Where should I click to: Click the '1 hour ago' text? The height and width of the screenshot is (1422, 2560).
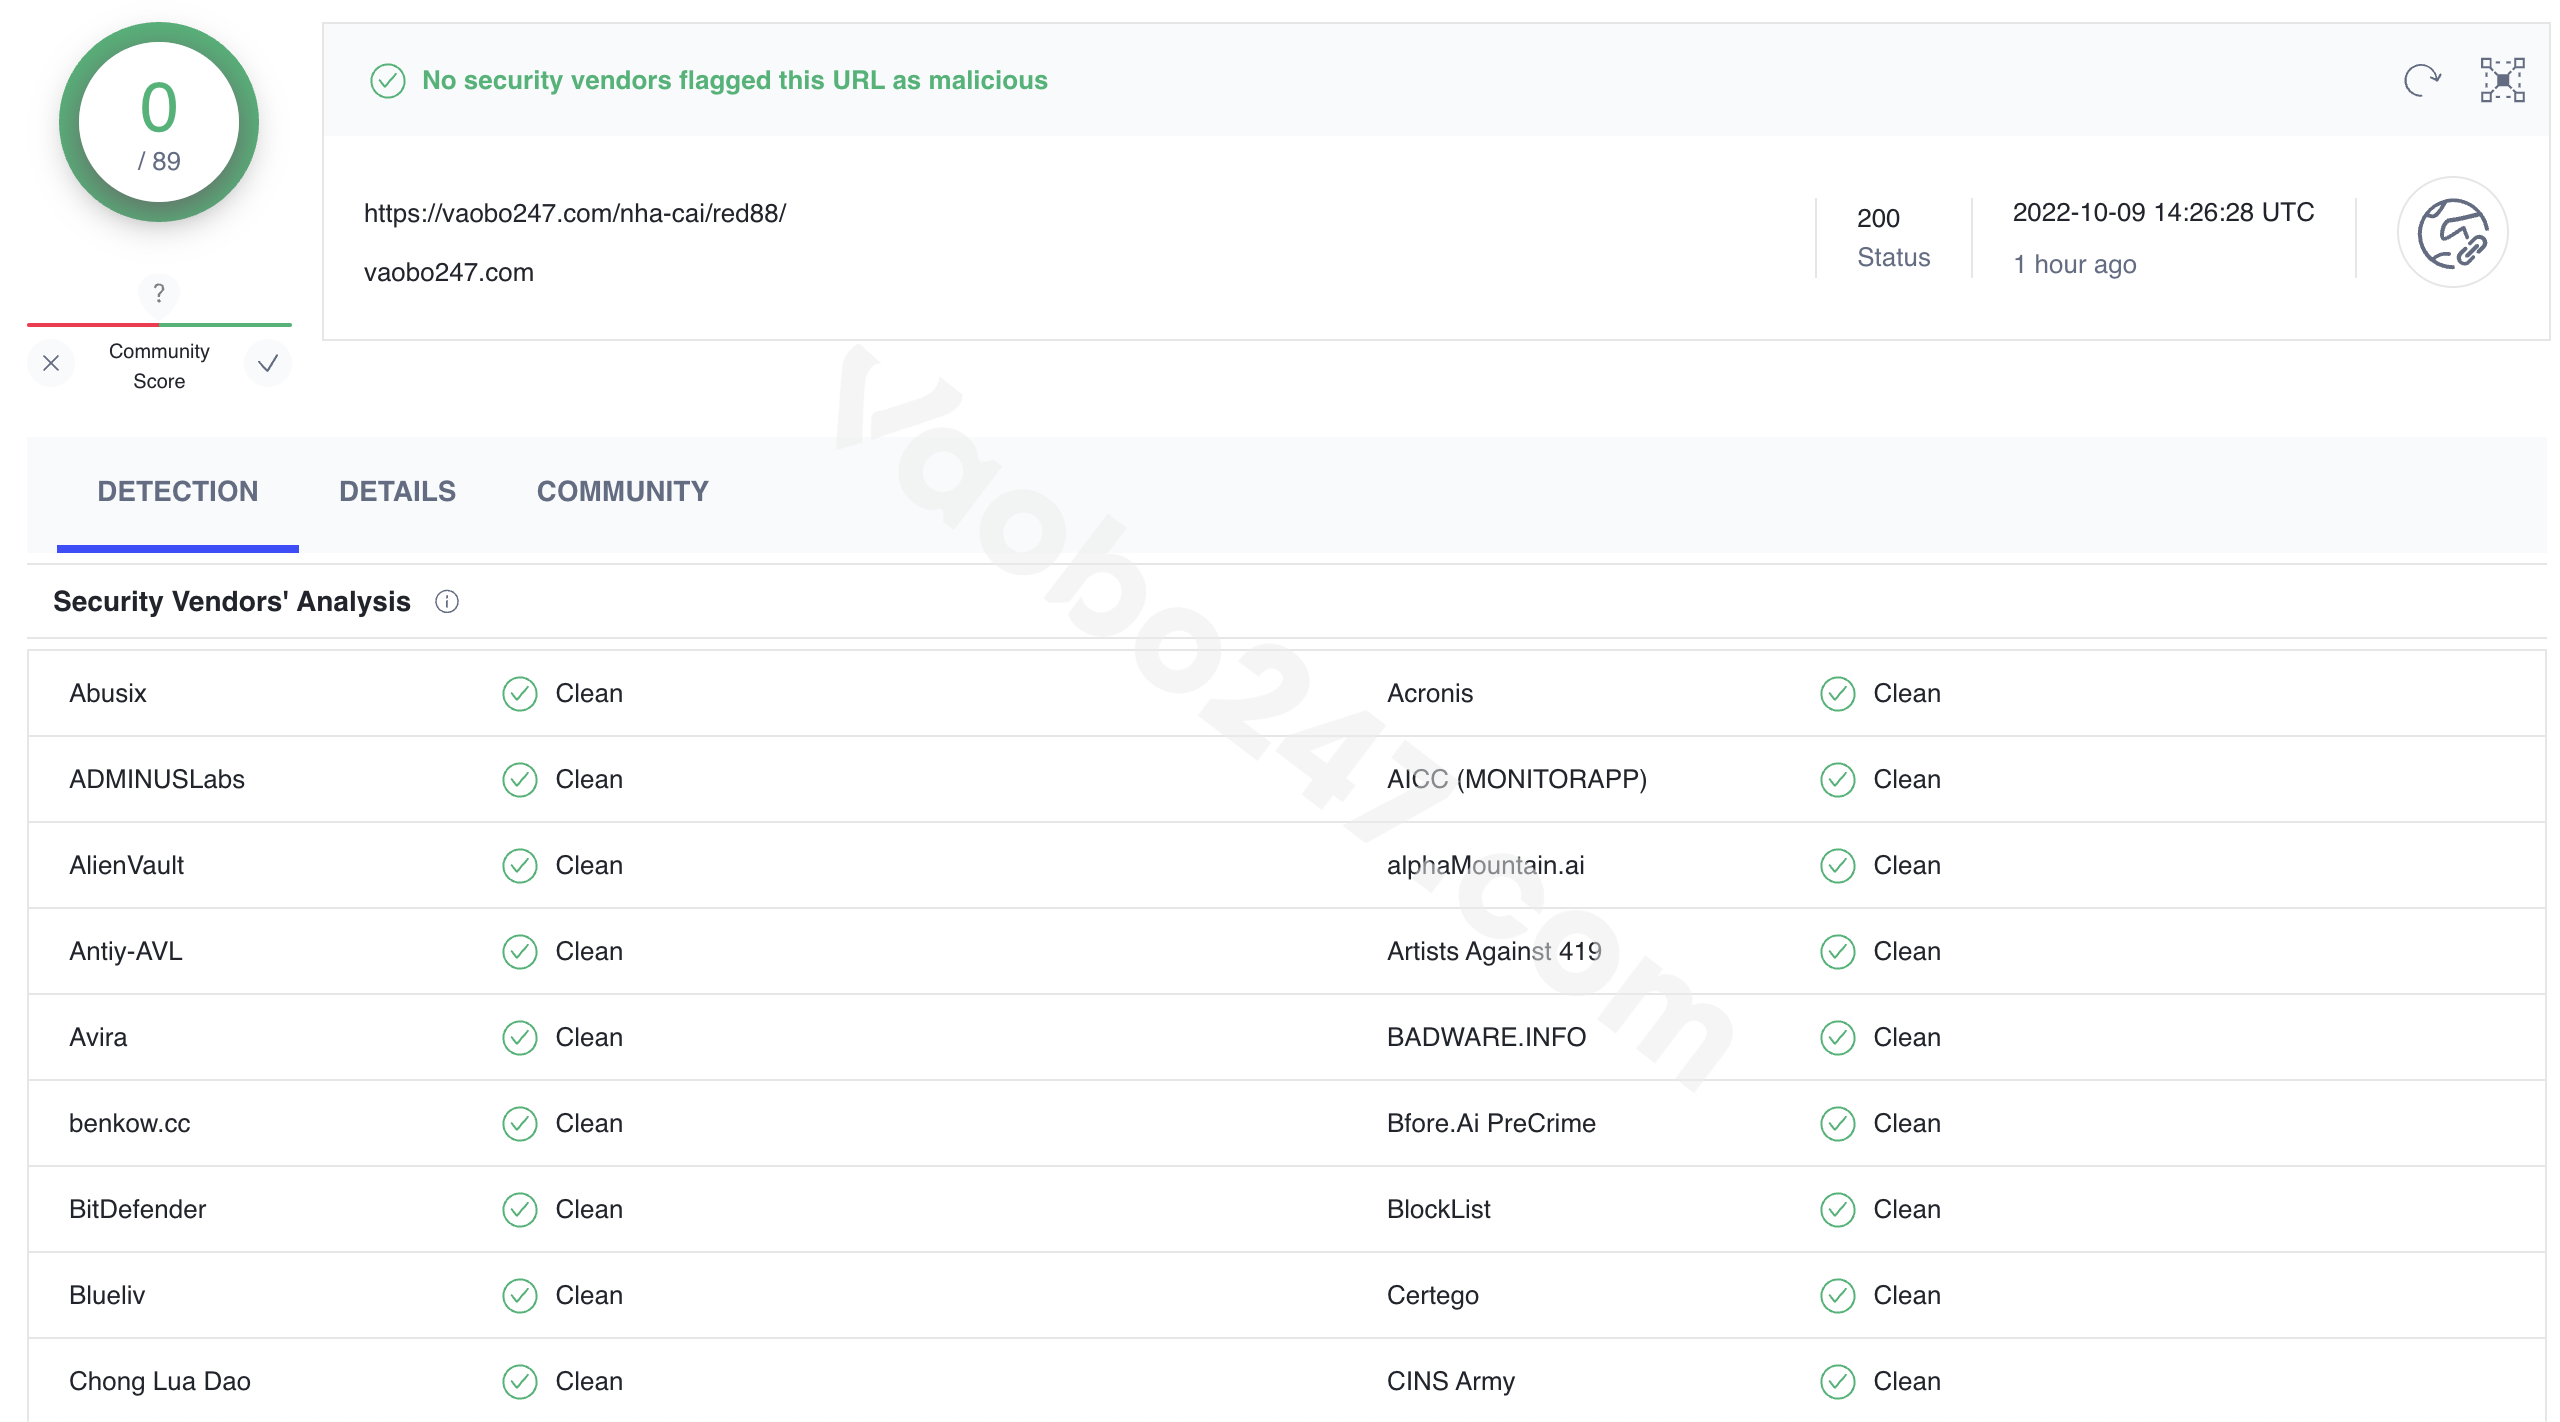coord(2075,265)
